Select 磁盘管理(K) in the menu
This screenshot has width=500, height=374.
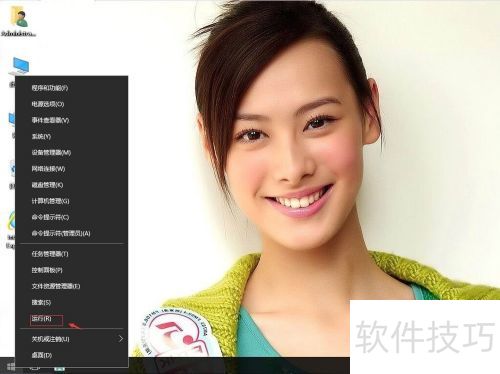[x=47, y=185]
